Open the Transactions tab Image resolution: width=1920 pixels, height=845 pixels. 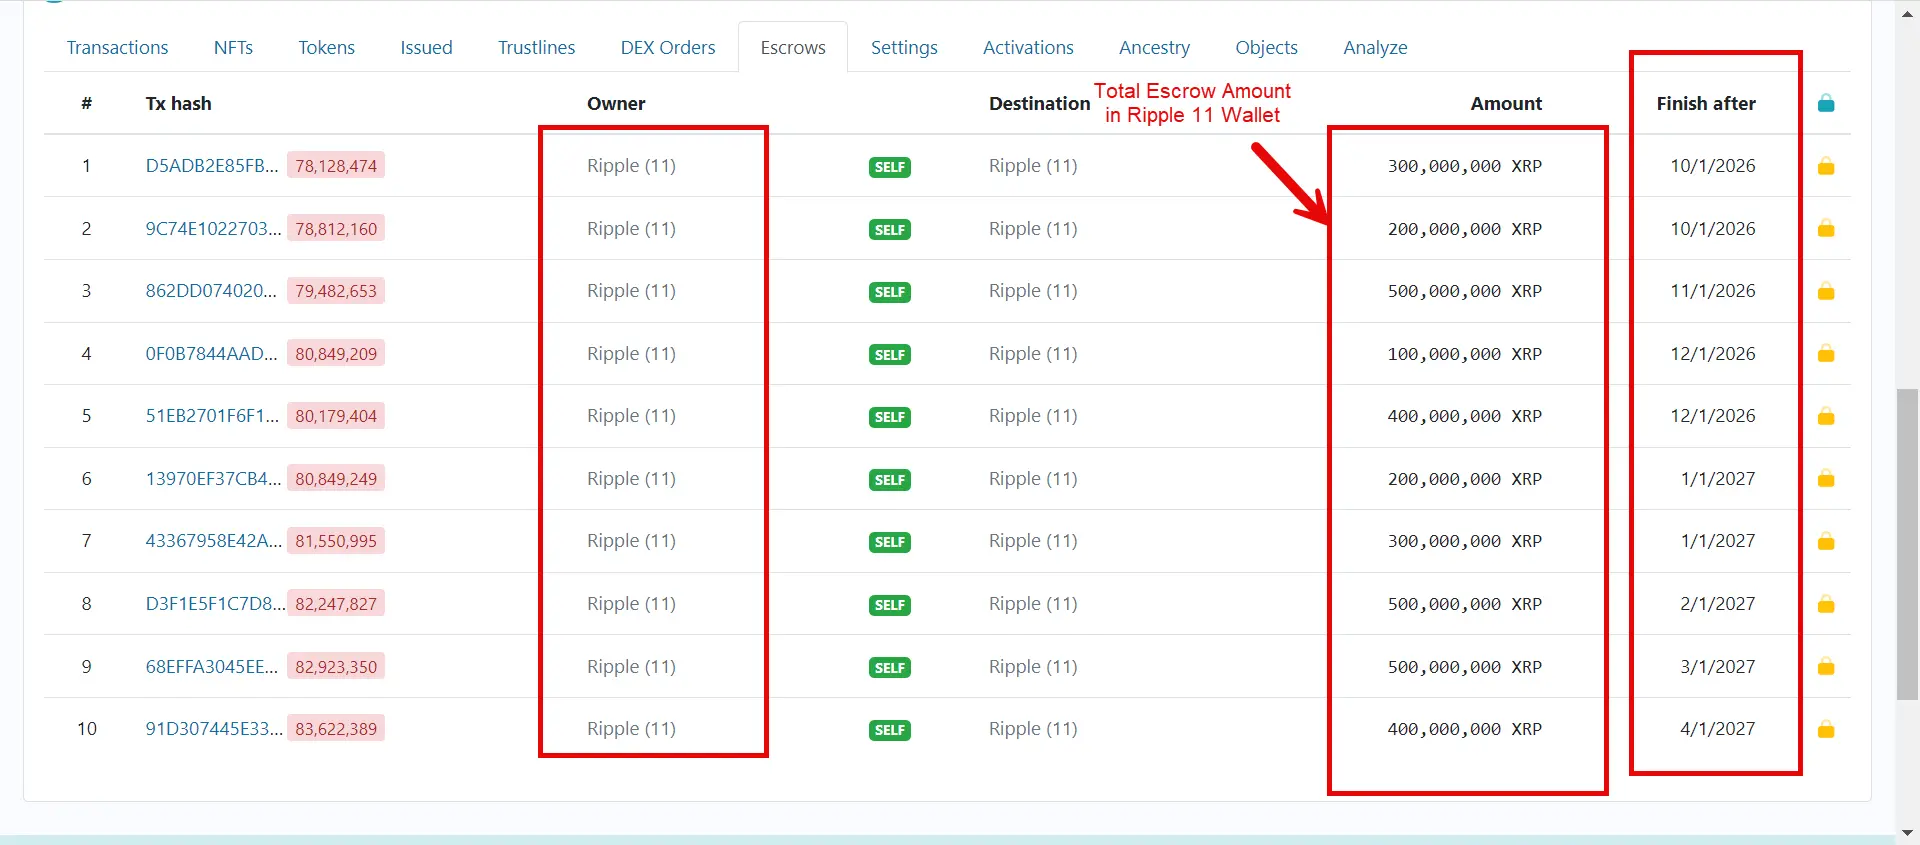[117, 47]
